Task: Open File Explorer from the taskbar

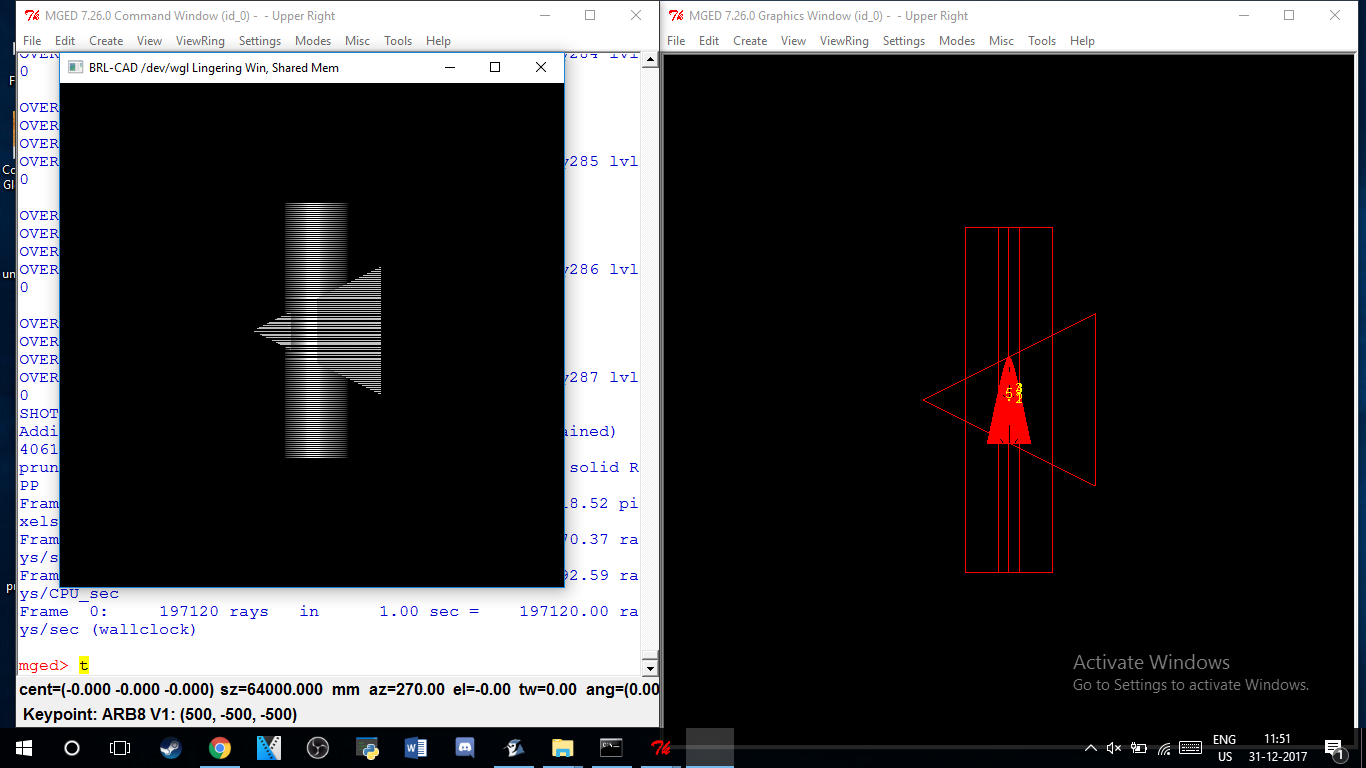Action: [x=563, y=747]
